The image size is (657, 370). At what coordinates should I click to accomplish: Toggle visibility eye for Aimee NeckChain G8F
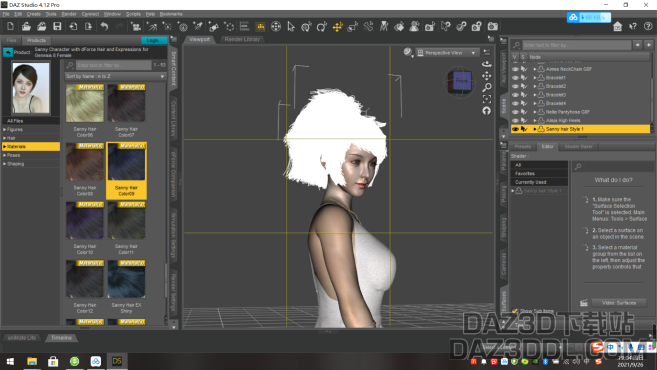pyautogui.click(x=515, y=69)
